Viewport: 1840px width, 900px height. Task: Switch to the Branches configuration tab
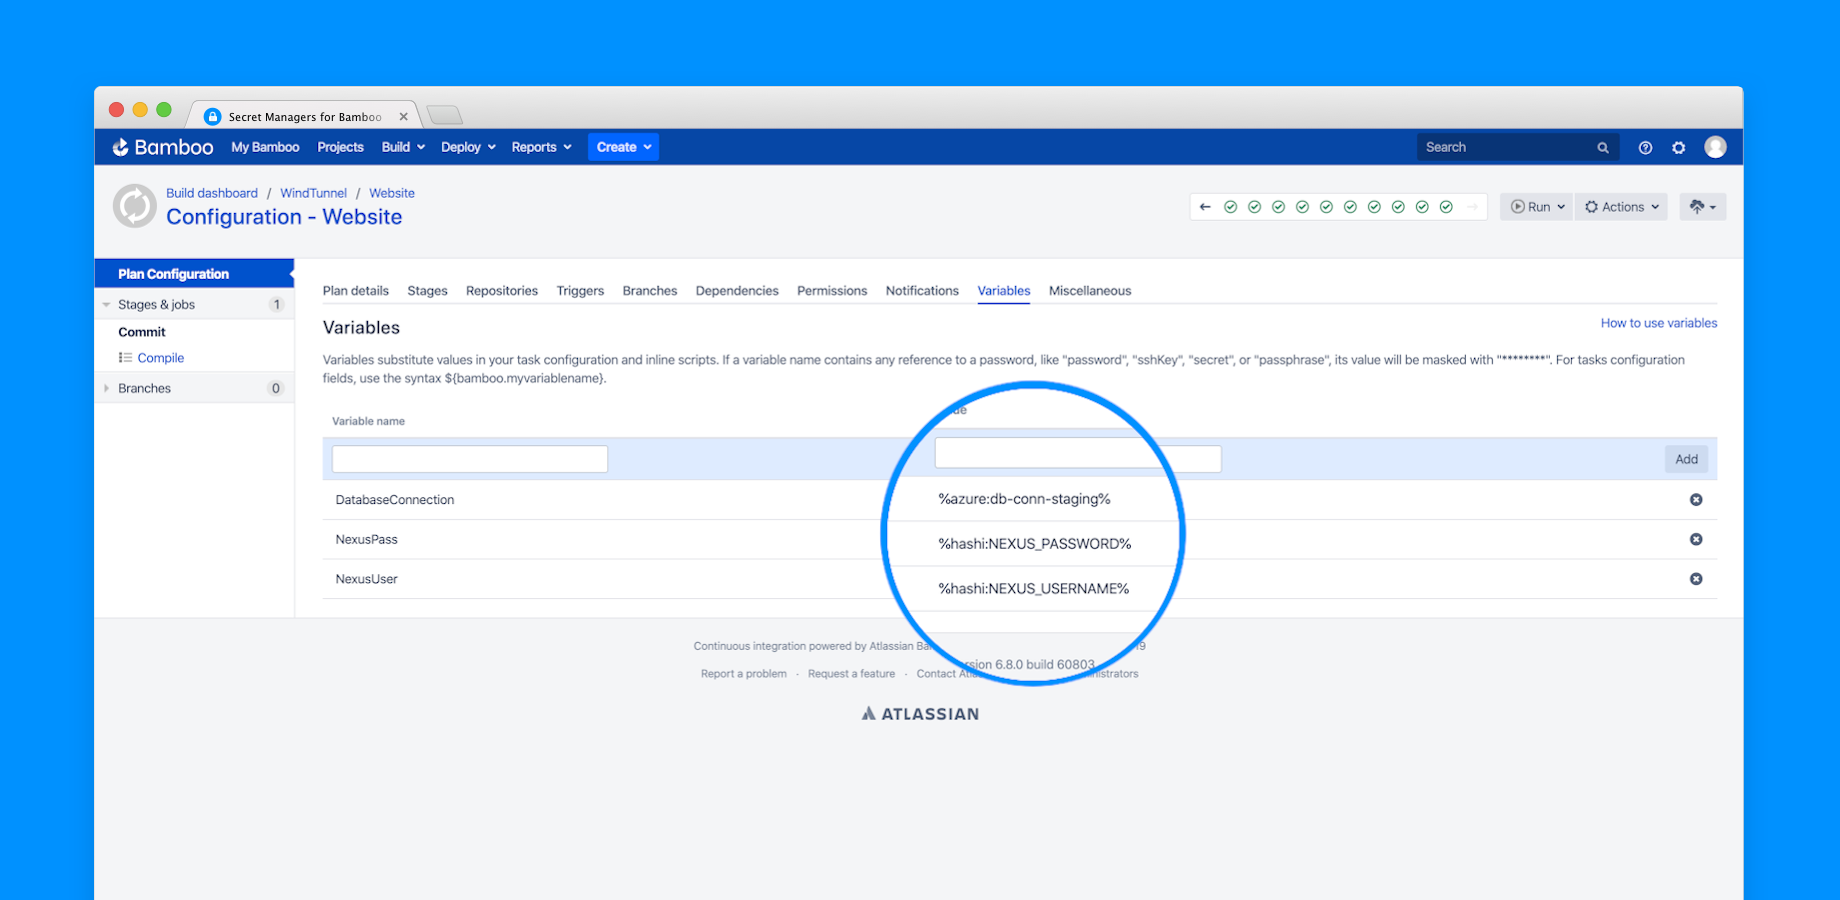(x=650, y=291)
